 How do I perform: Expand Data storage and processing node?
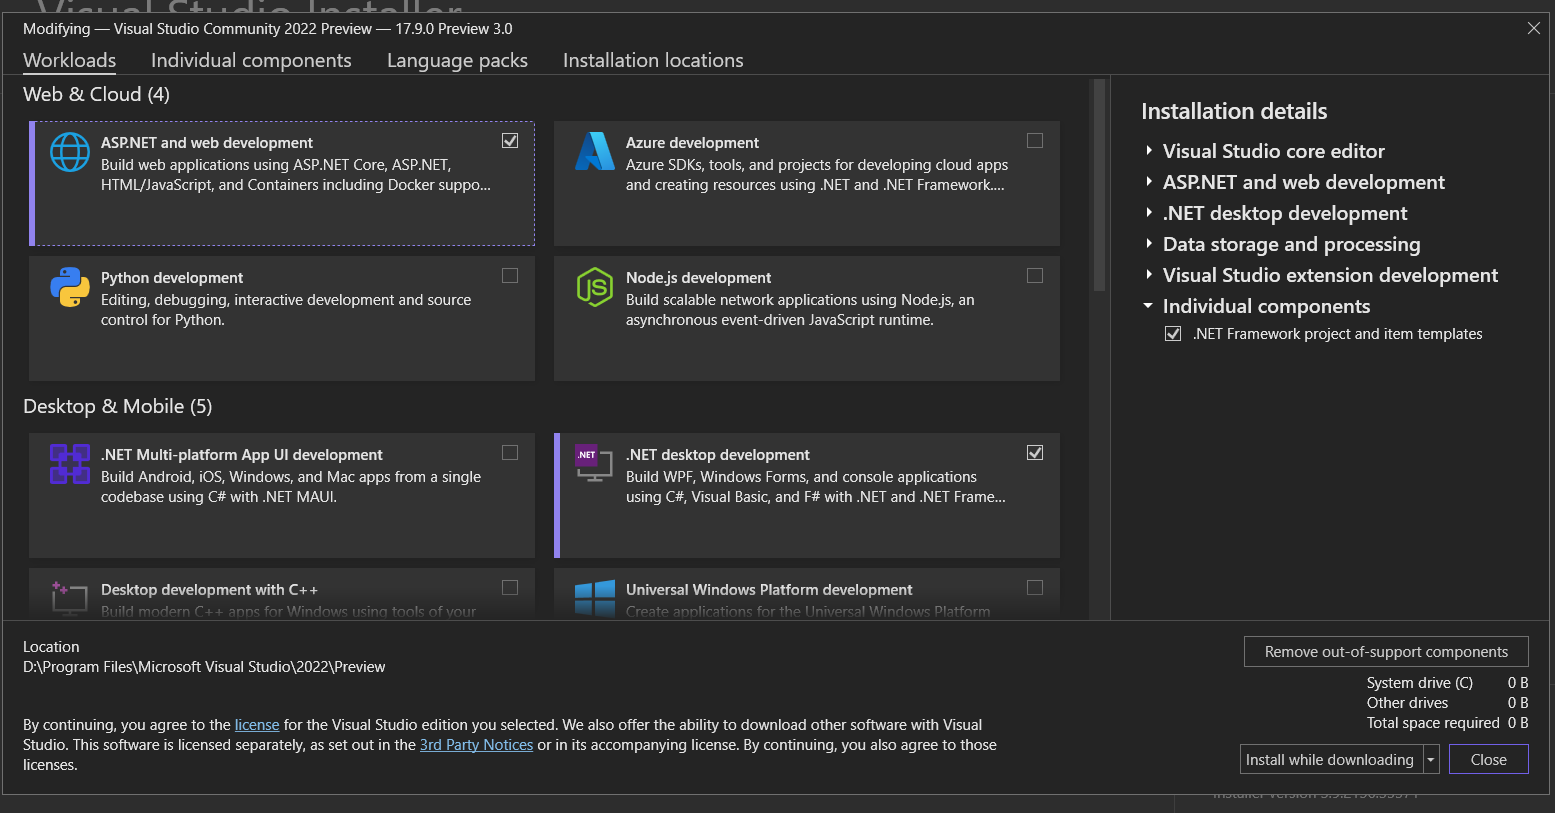[x=1149, y=244]
